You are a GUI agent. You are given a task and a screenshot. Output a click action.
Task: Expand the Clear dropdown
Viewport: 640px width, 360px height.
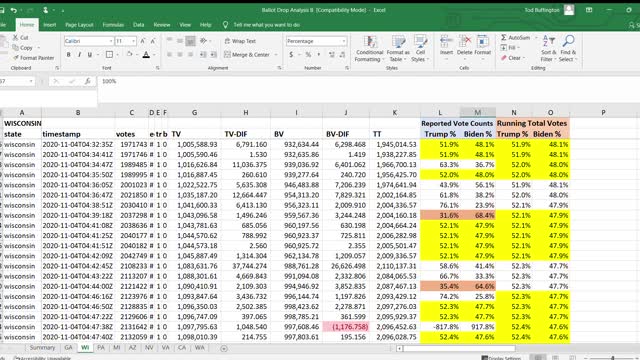pos(524,58)
